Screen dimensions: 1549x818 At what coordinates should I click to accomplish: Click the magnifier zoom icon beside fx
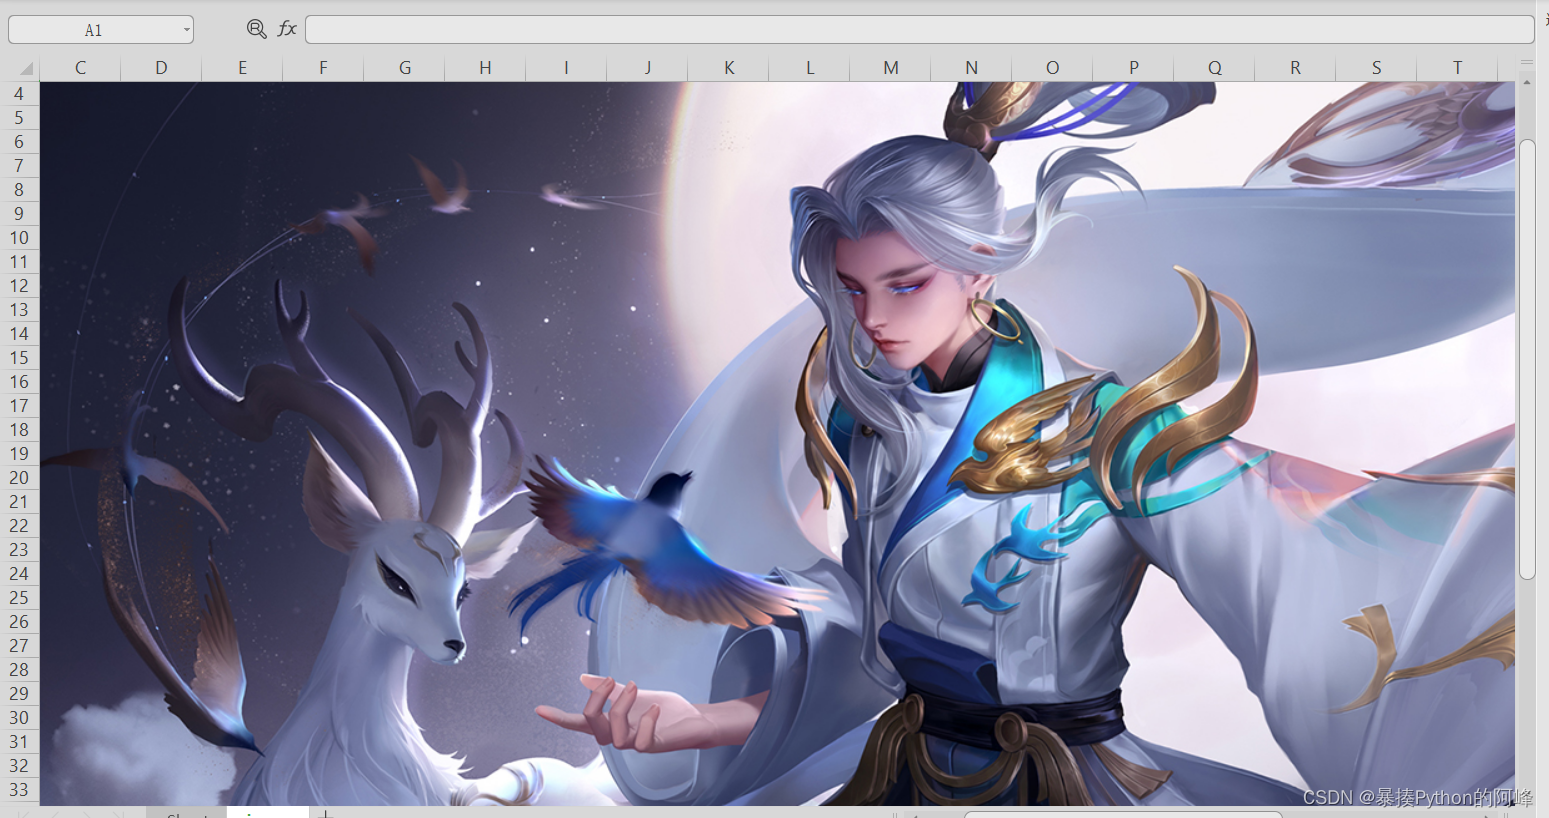256,29
